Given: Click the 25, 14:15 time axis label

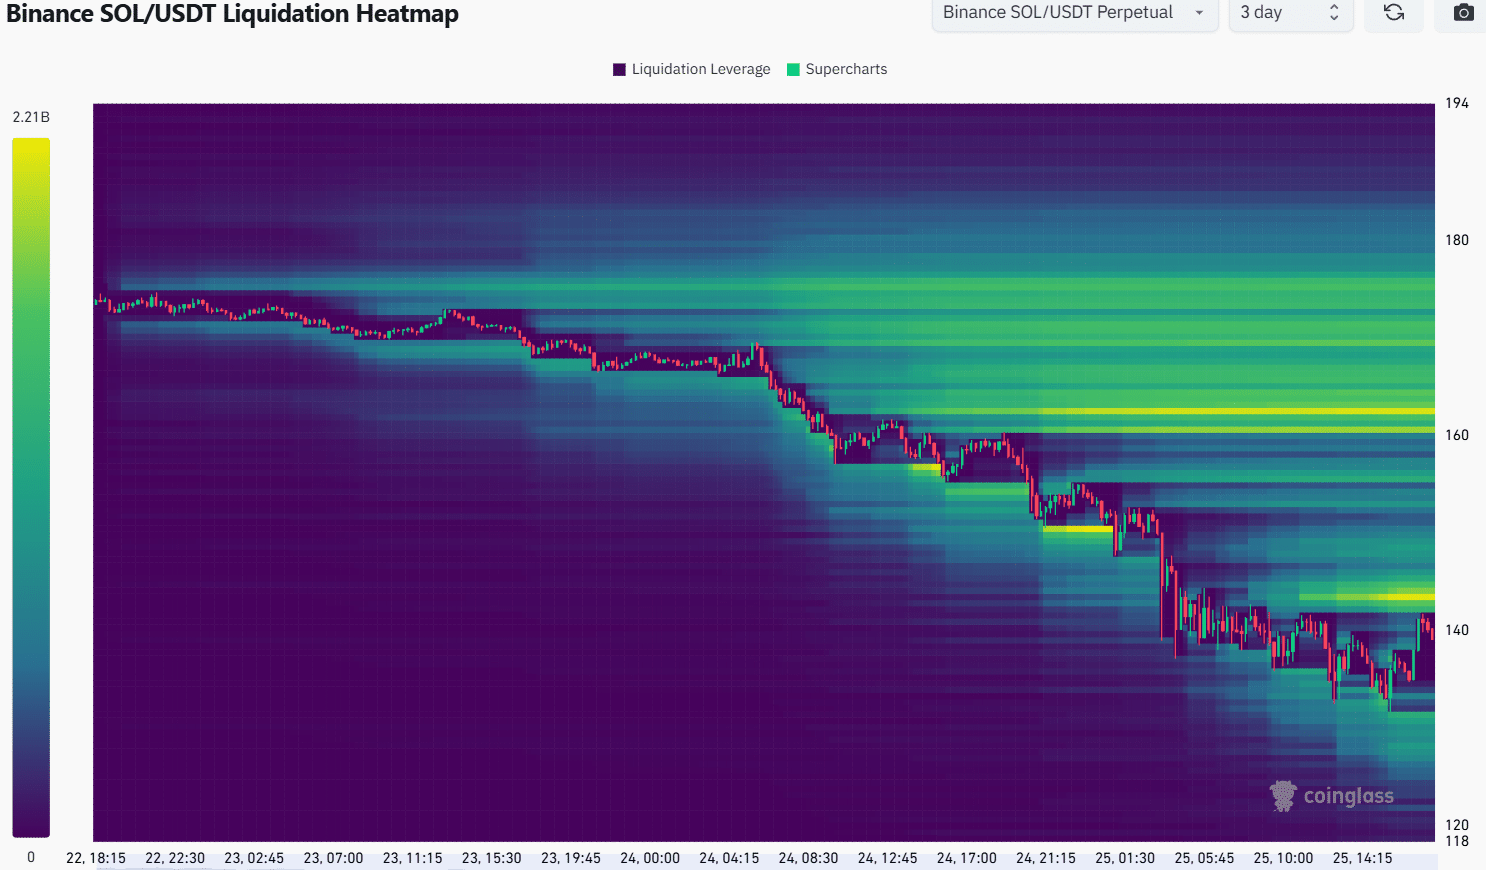Looking at the screenshot, I should tap(1362, 858).
